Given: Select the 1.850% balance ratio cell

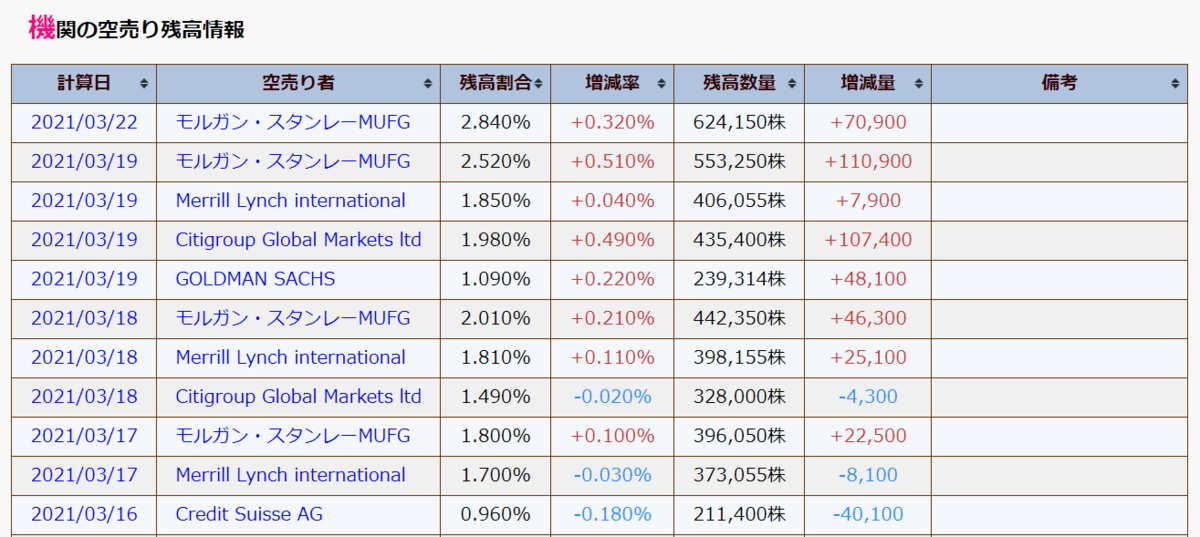Looking at the screenshot, I should pos(495,200).
